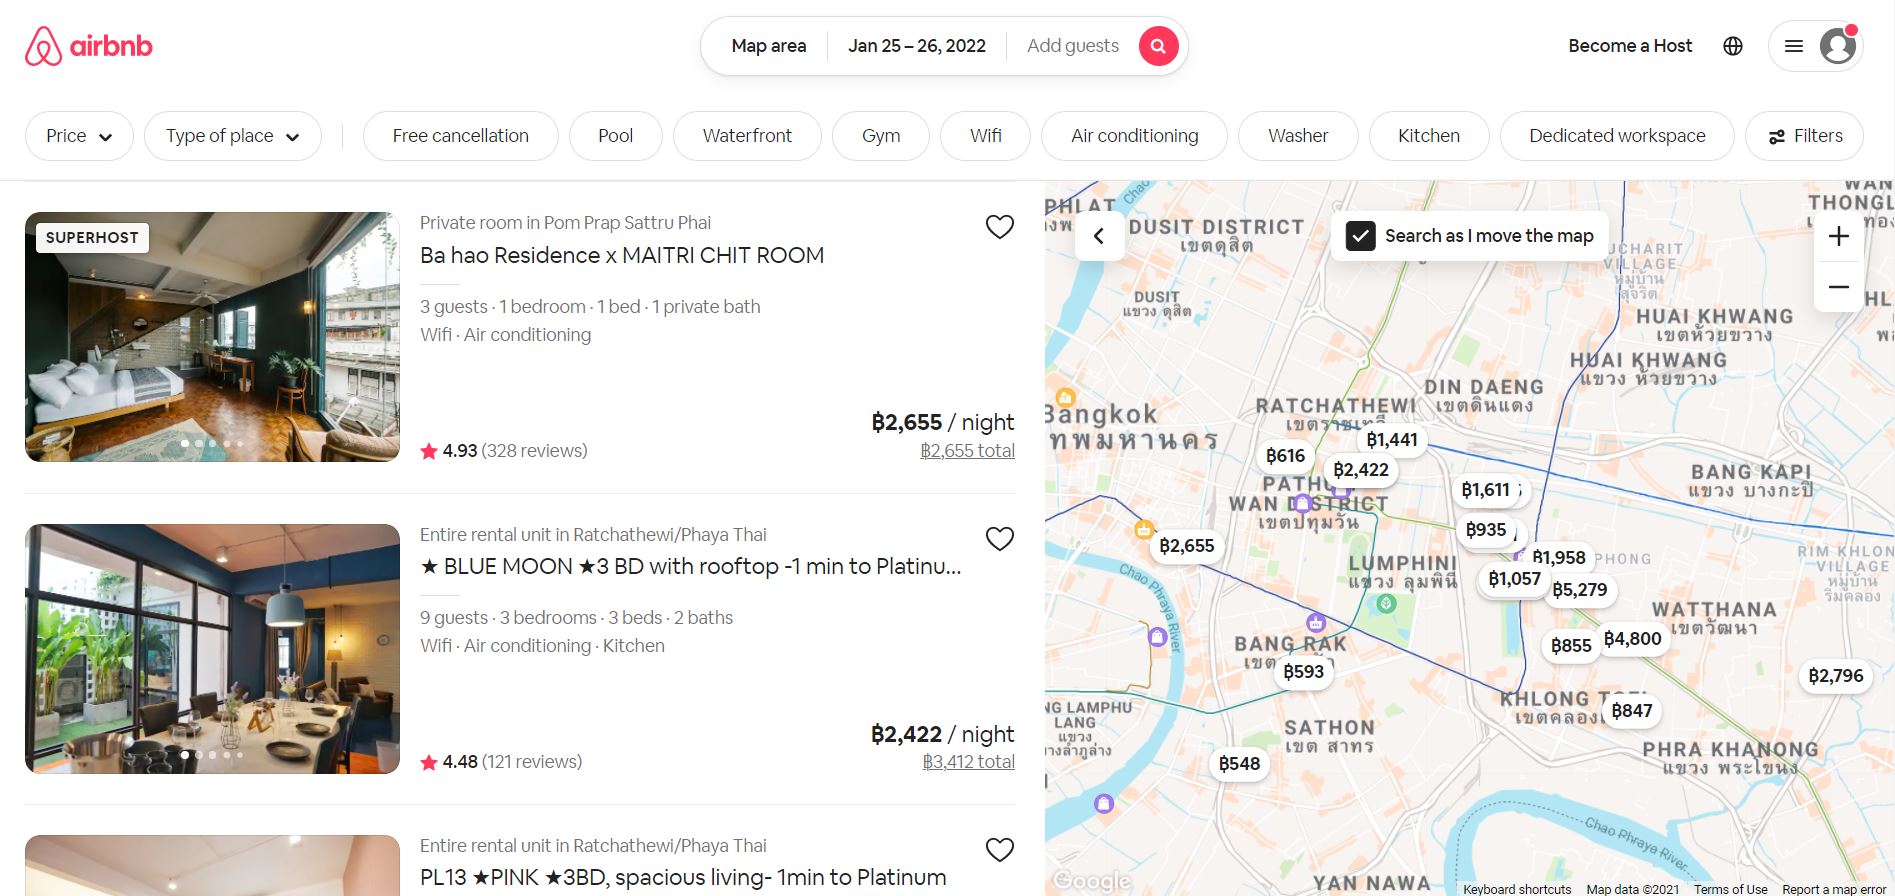Open the Type of place dropdown
1895x896 pixels.
[232, 136]
